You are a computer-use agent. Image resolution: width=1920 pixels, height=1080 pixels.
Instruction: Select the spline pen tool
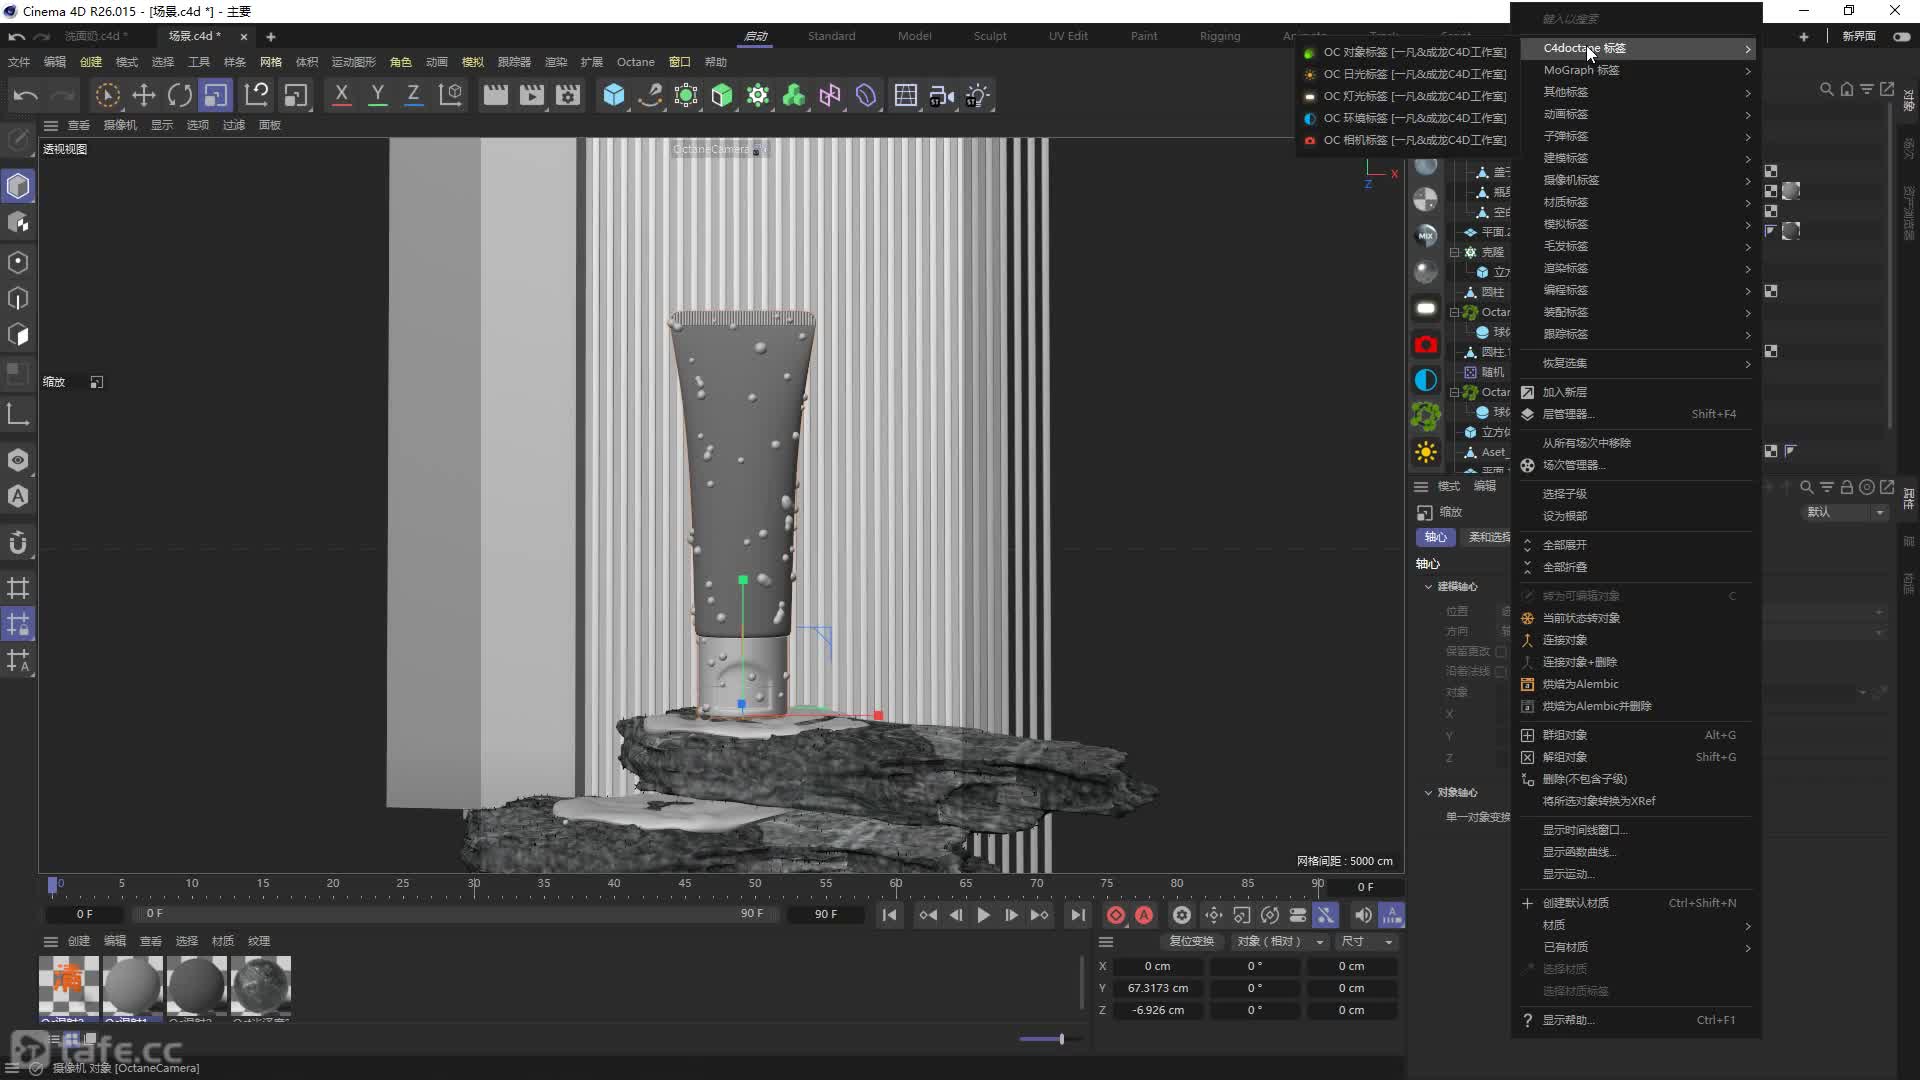[x=650, y=95]
